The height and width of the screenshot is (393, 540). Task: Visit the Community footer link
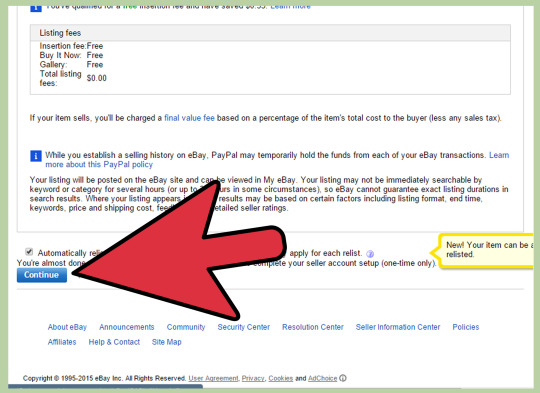click(x=186, y=327)
